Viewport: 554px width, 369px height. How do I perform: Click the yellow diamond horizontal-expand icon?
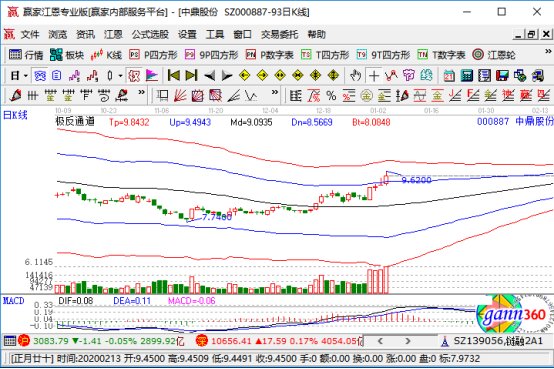click(280, 76)
